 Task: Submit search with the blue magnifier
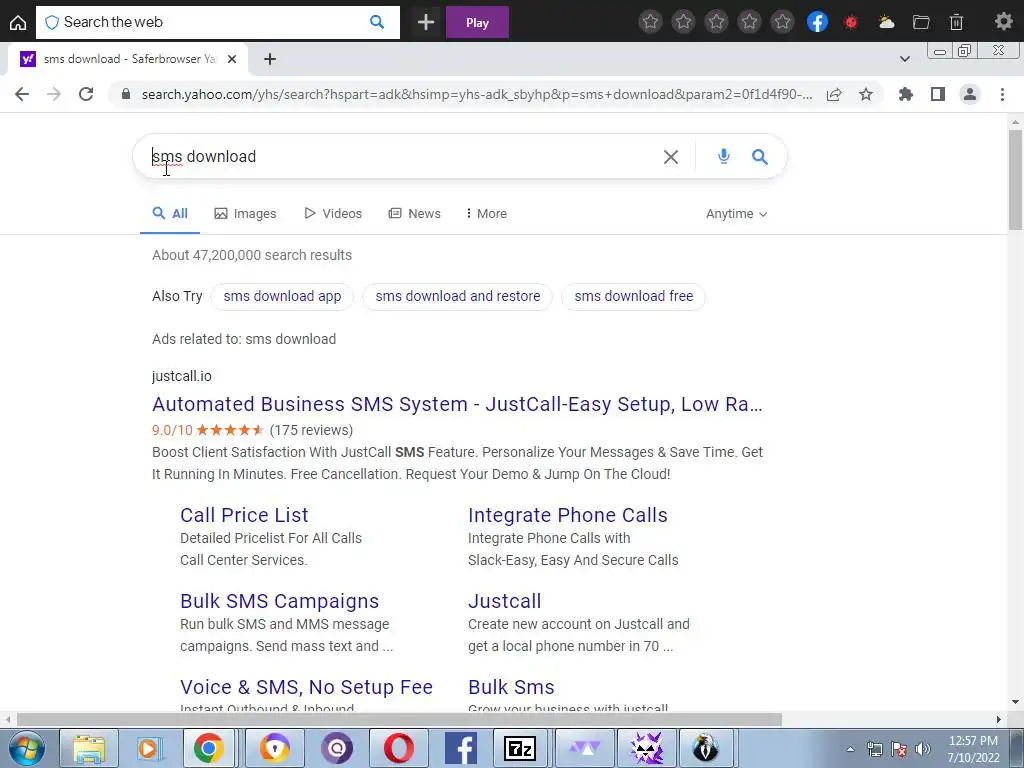(760, 157)
